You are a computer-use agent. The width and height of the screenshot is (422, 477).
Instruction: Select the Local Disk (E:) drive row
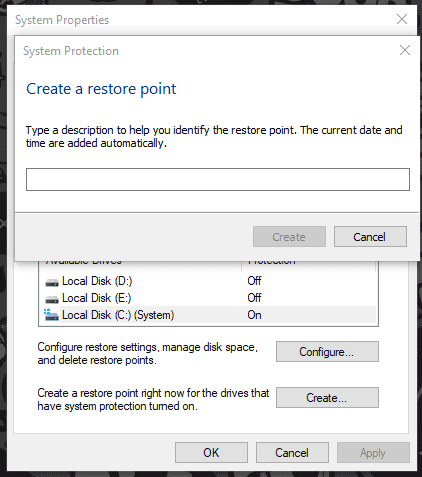[208, 298]
